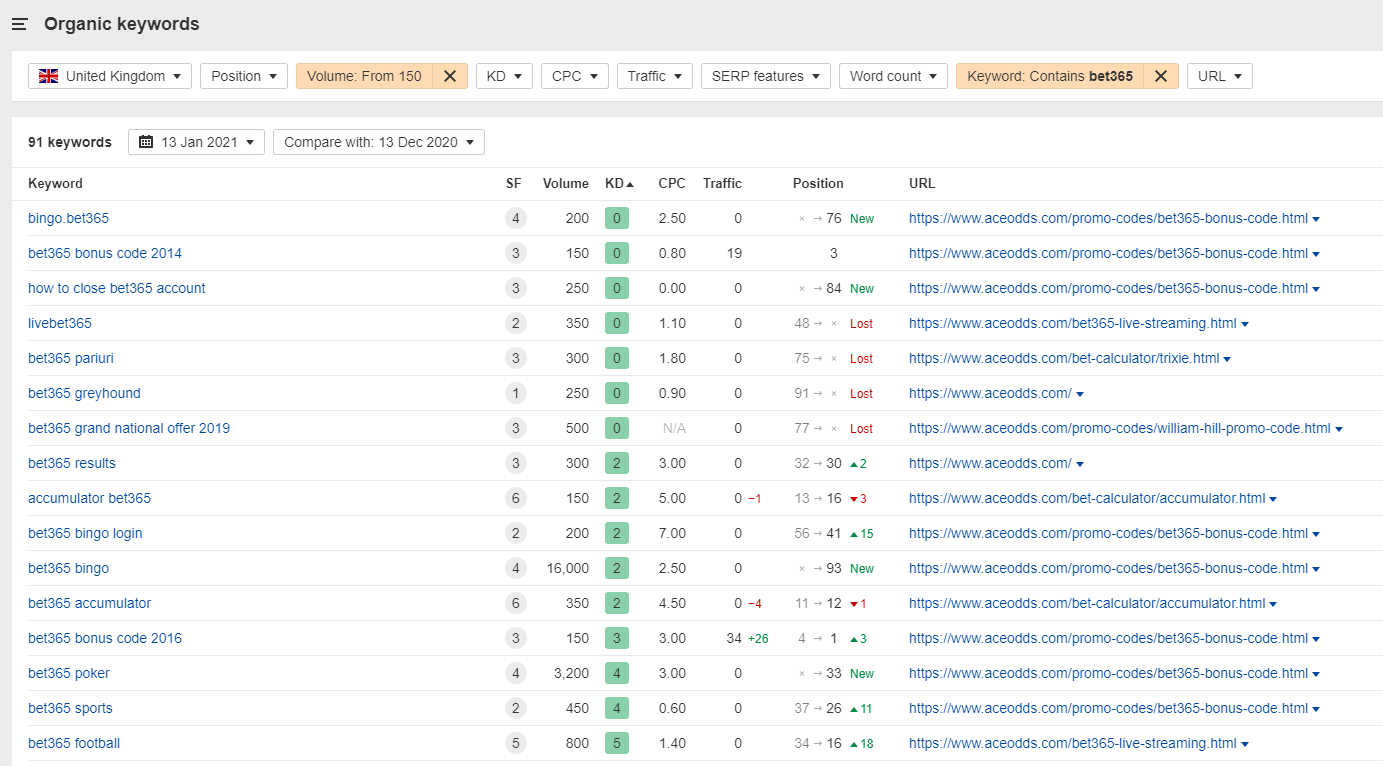Open the Position filter dropdown

(243, 76)
